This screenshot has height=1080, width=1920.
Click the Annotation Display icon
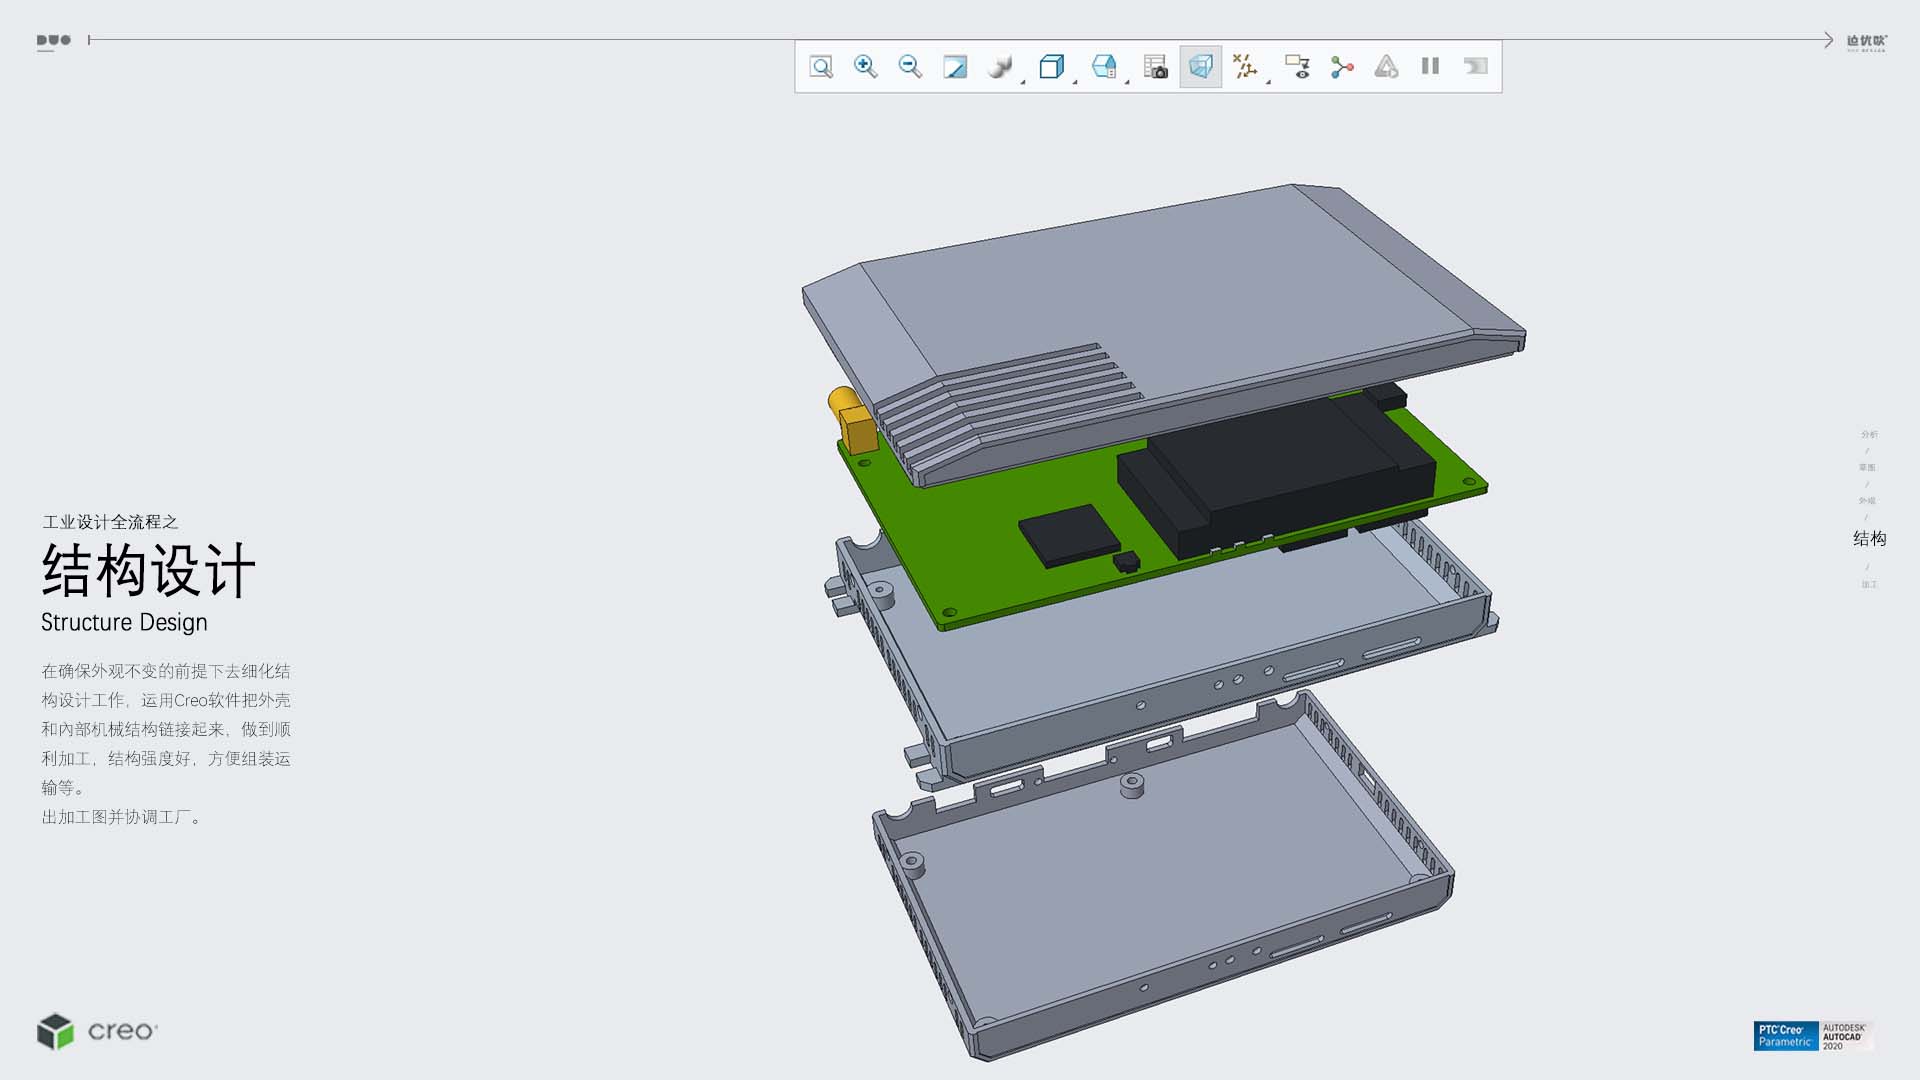coord(1297,67)
